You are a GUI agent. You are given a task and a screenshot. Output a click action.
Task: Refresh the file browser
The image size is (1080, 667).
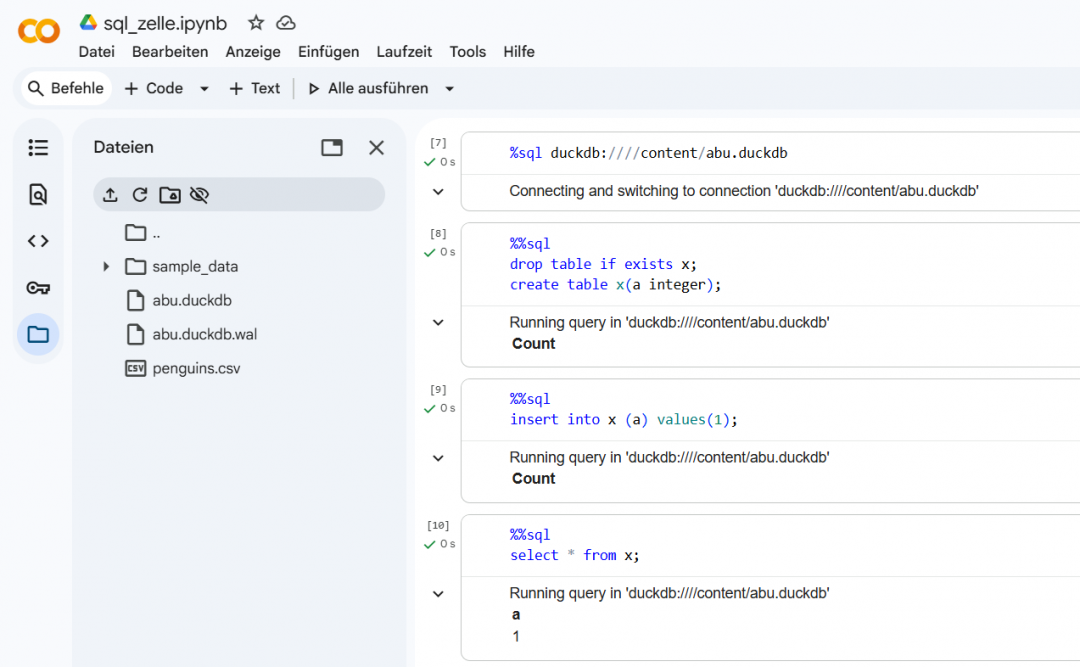pos(140,194)
